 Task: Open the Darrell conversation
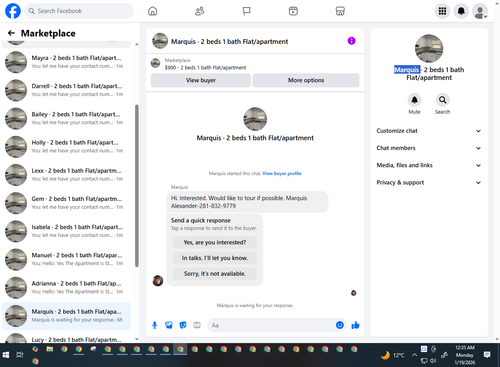[x=66, y=90]
